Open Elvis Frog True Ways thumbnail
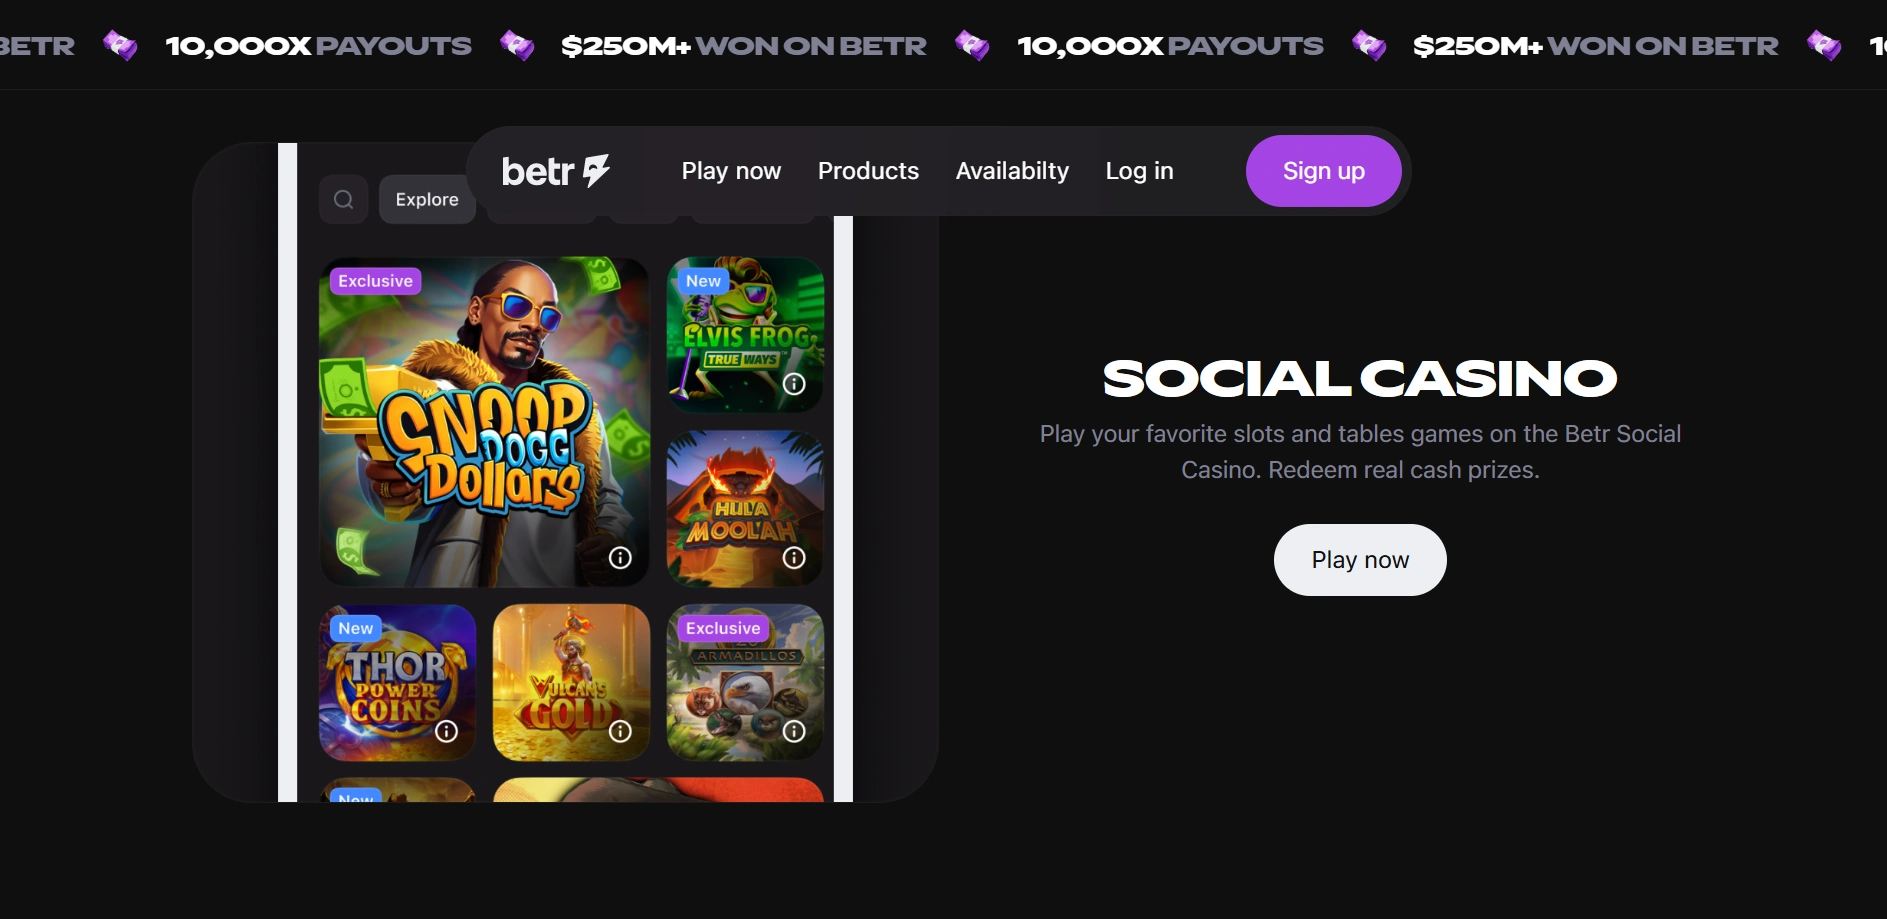 pos(745,335)
